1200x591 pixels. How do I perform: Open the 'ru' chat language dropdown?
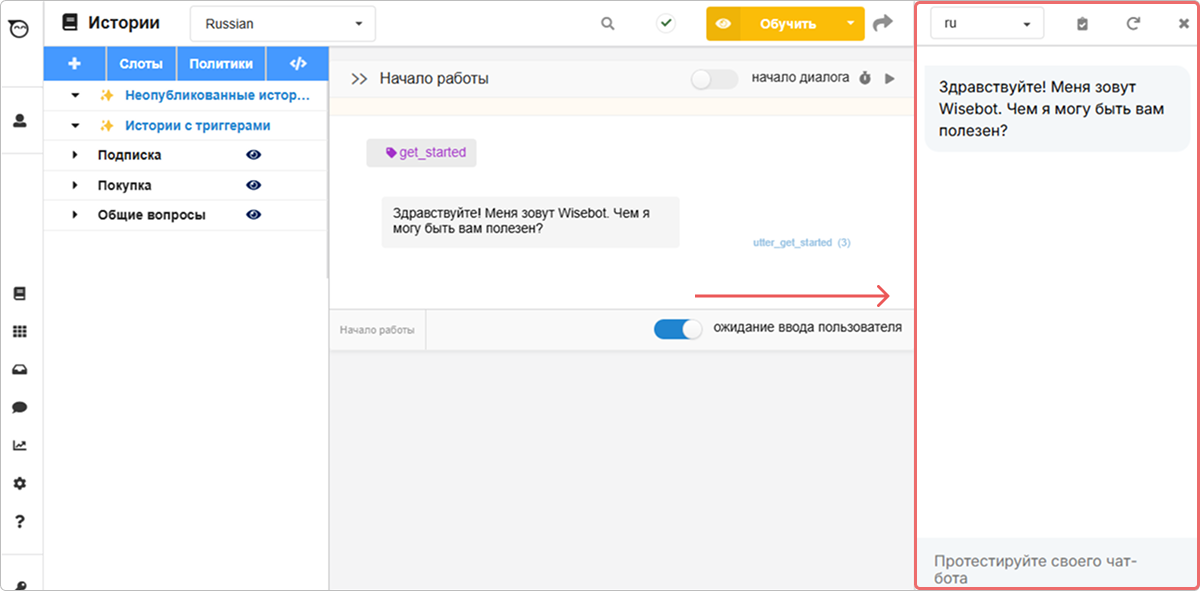click(x=986, y=24)
